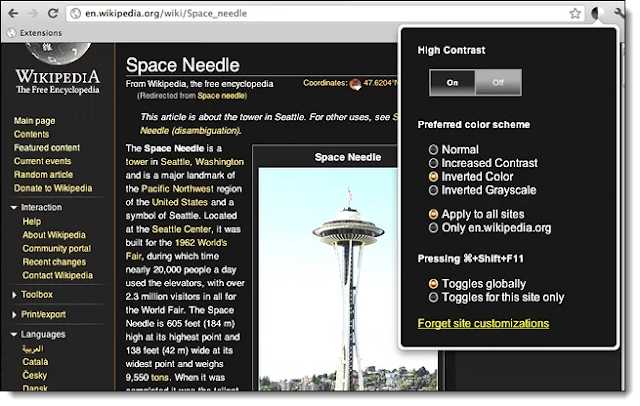Select Català language link
Image resolution: width=640 pixels, height=406 pixels.
pyautogui.click(x=35, y=362)
